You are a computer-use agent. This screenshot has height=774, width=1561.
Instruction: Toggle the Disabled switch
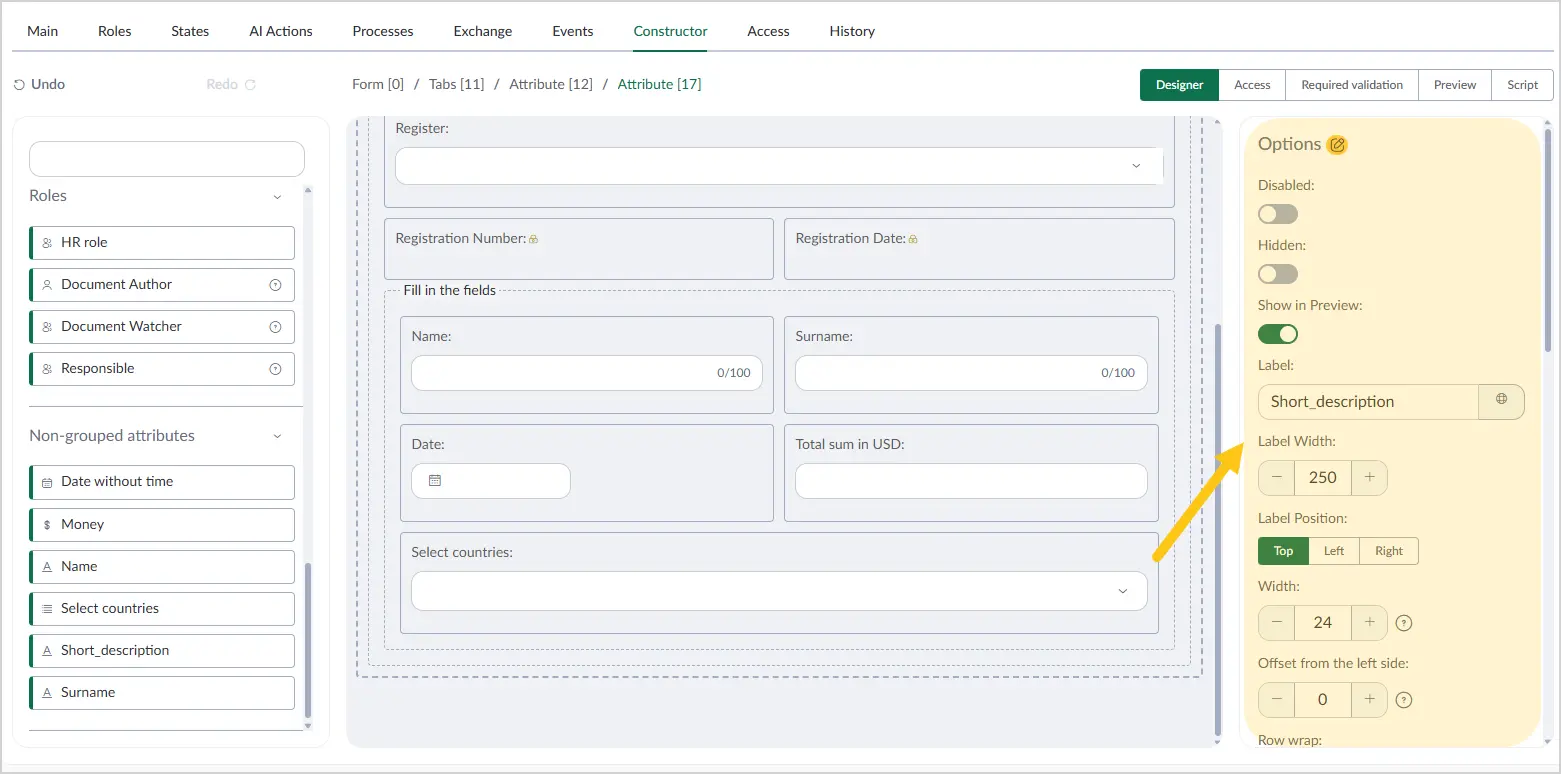1278,214
